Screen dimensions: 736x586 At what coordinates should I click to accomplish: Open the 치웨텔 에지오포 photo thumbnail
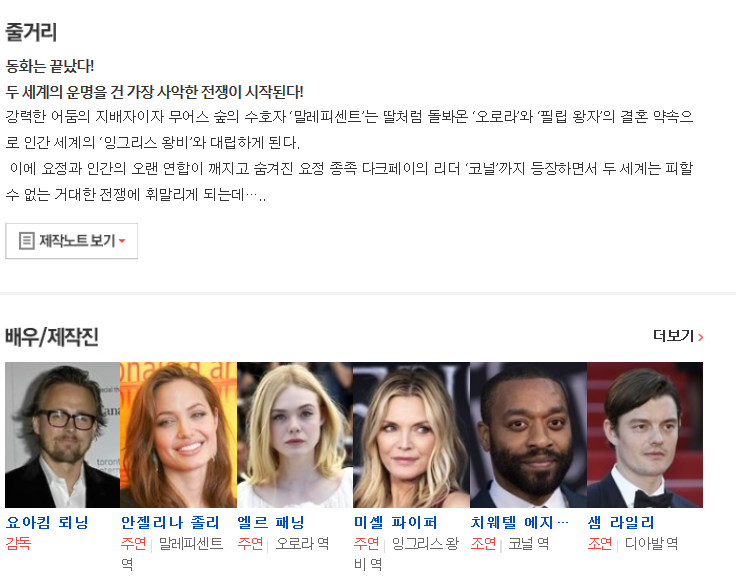528,435
